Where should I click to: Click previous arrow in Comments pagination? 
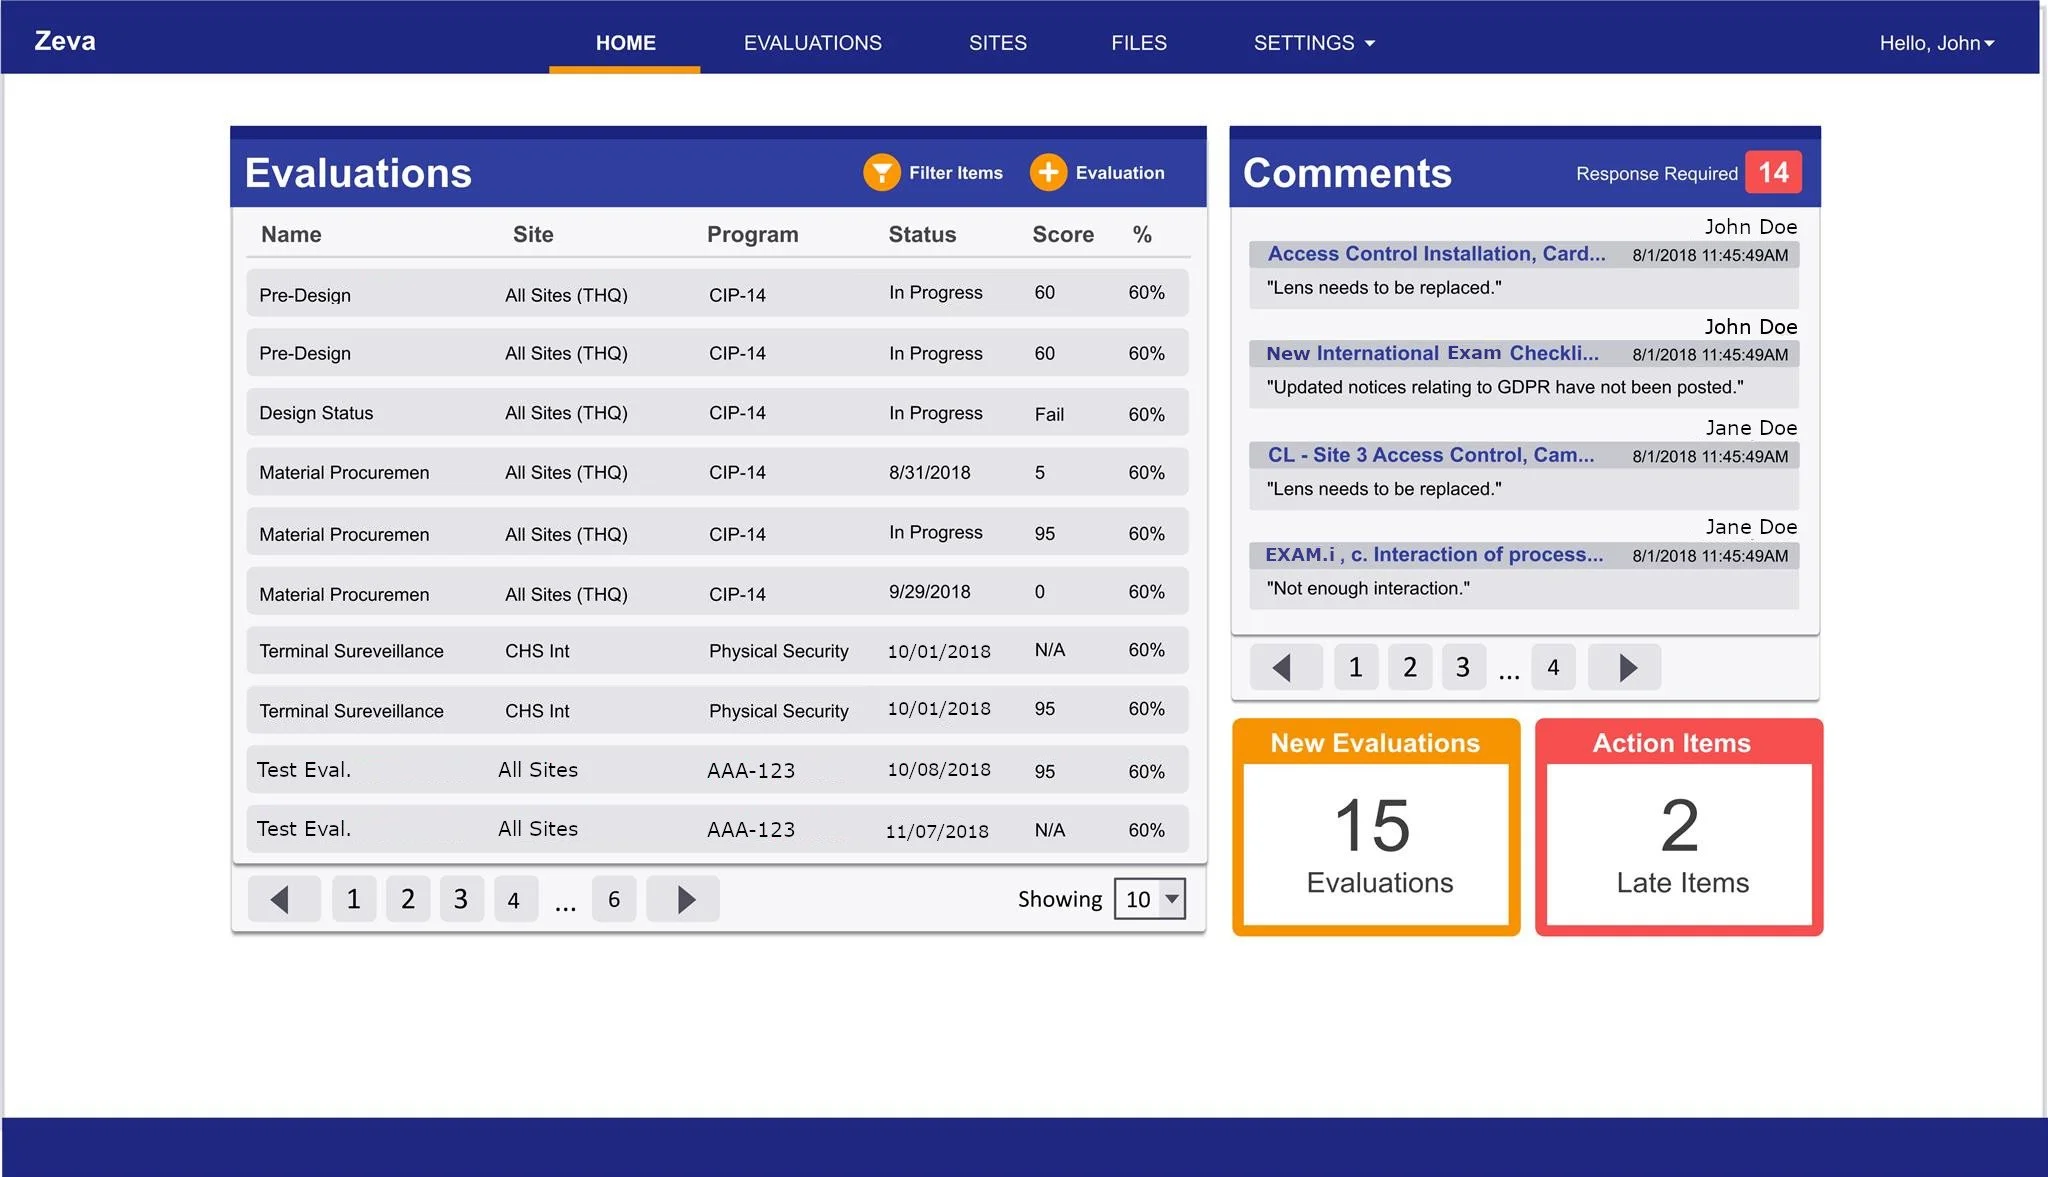(1285, 667)
